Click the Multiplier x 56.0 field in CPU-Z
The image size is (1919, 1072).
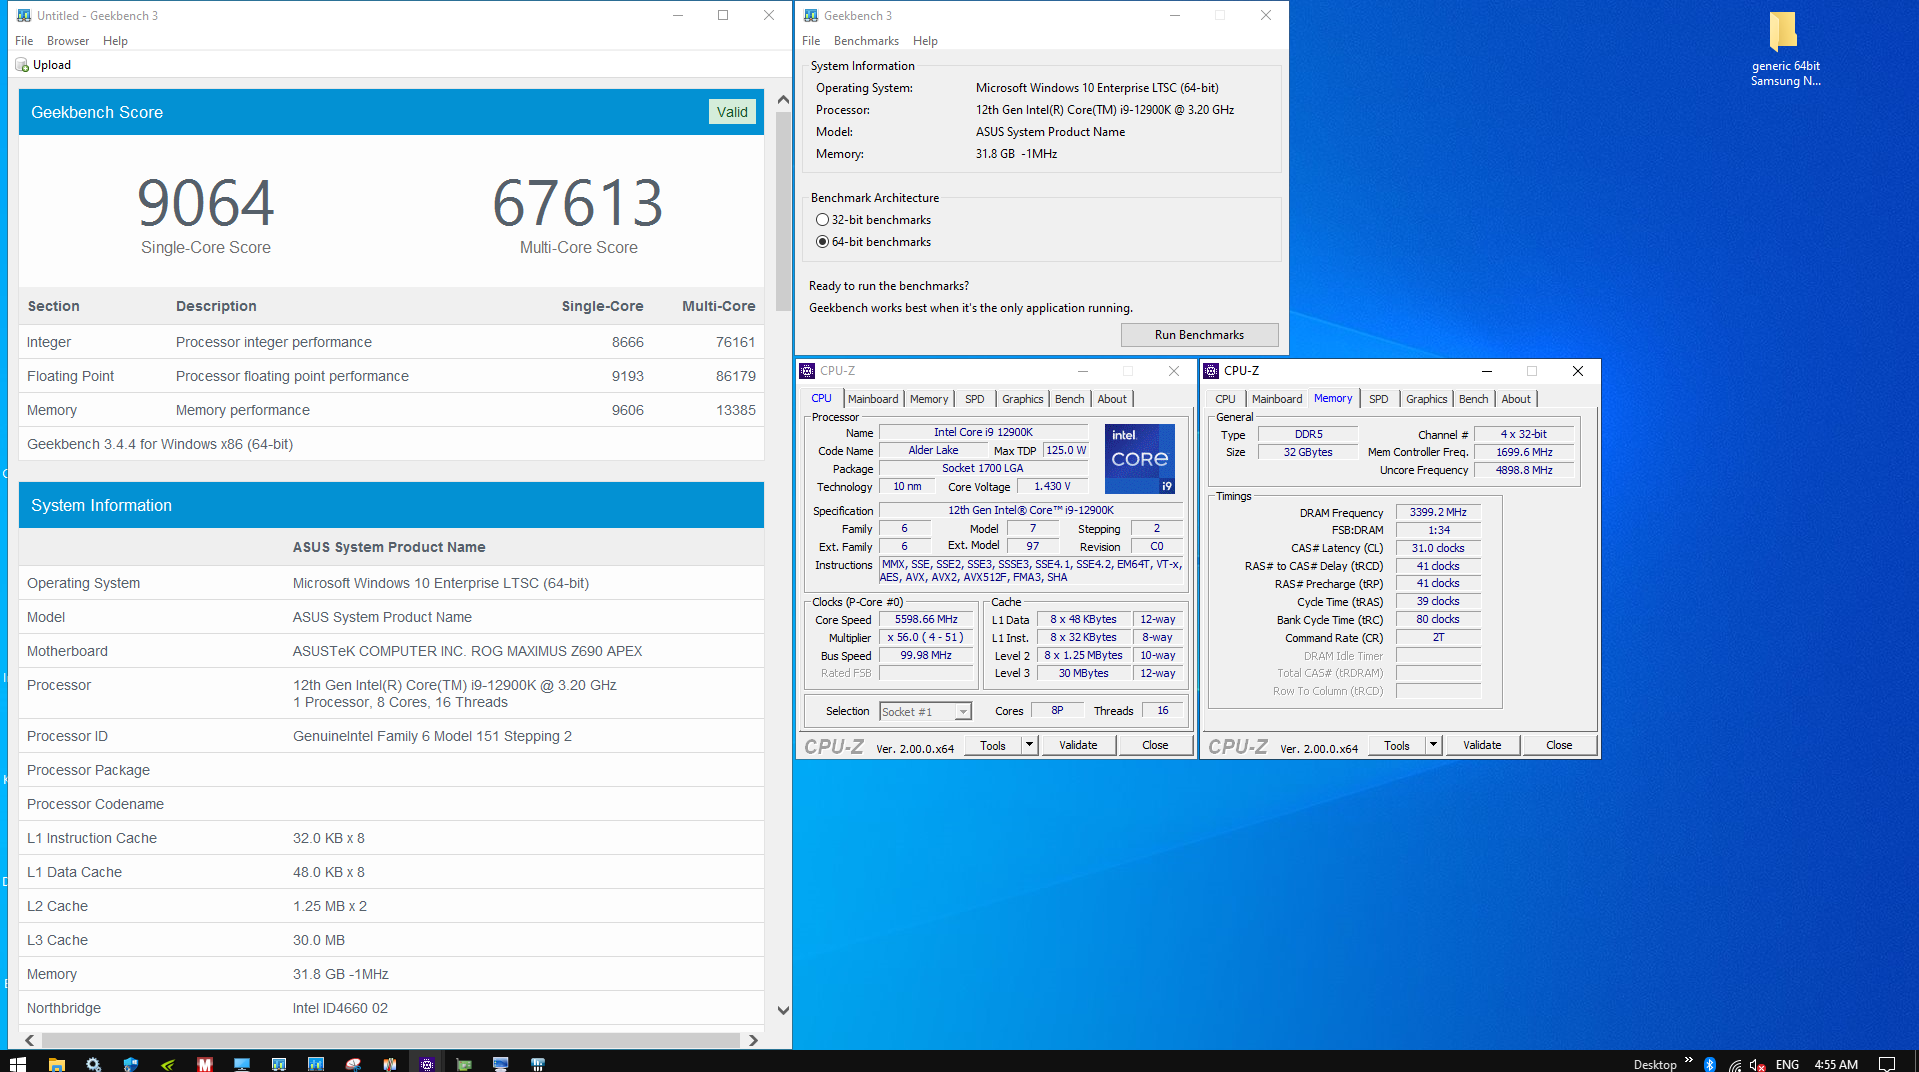926,638
